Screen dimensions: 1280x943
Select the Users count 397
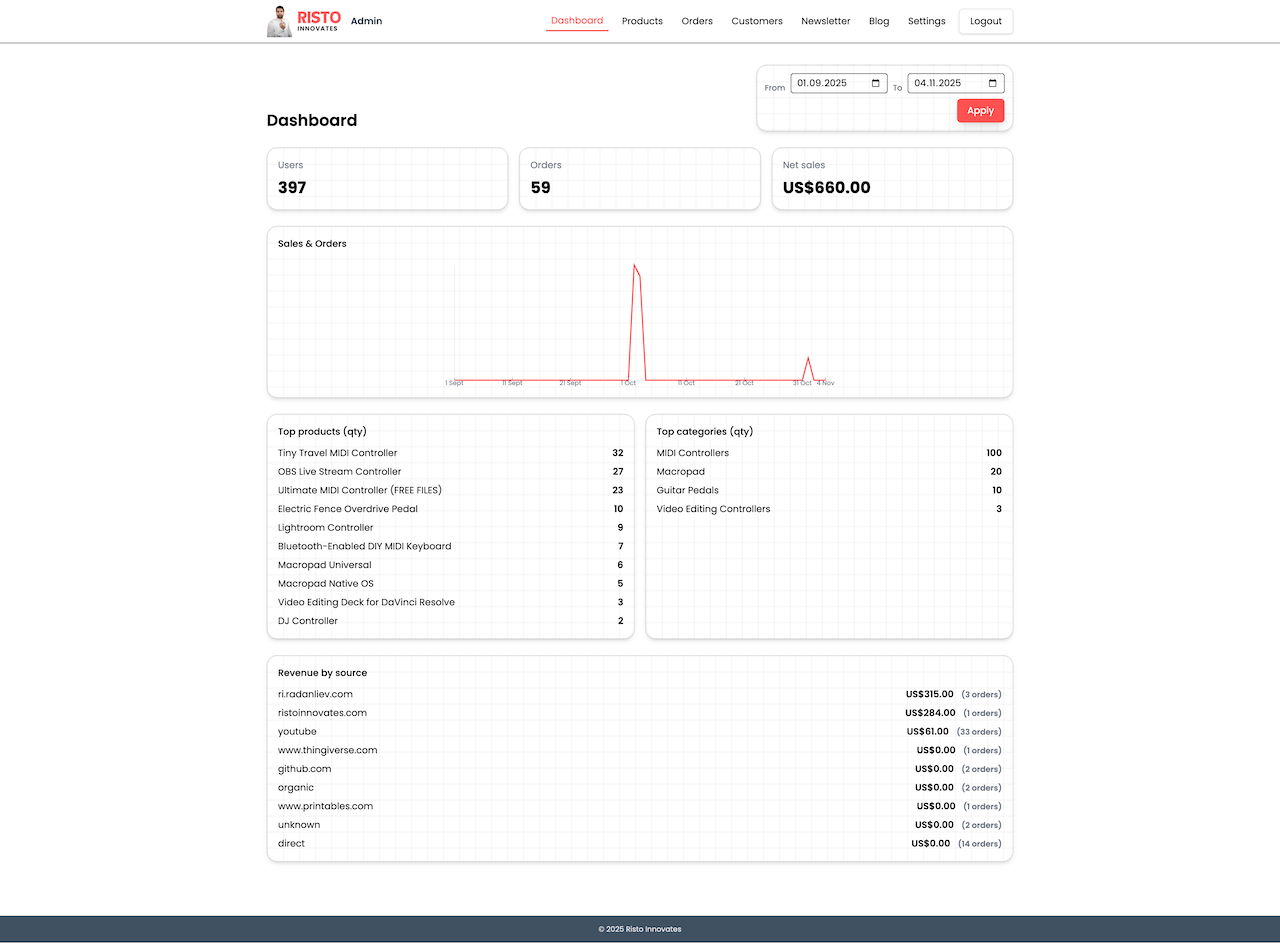point(292,188)
